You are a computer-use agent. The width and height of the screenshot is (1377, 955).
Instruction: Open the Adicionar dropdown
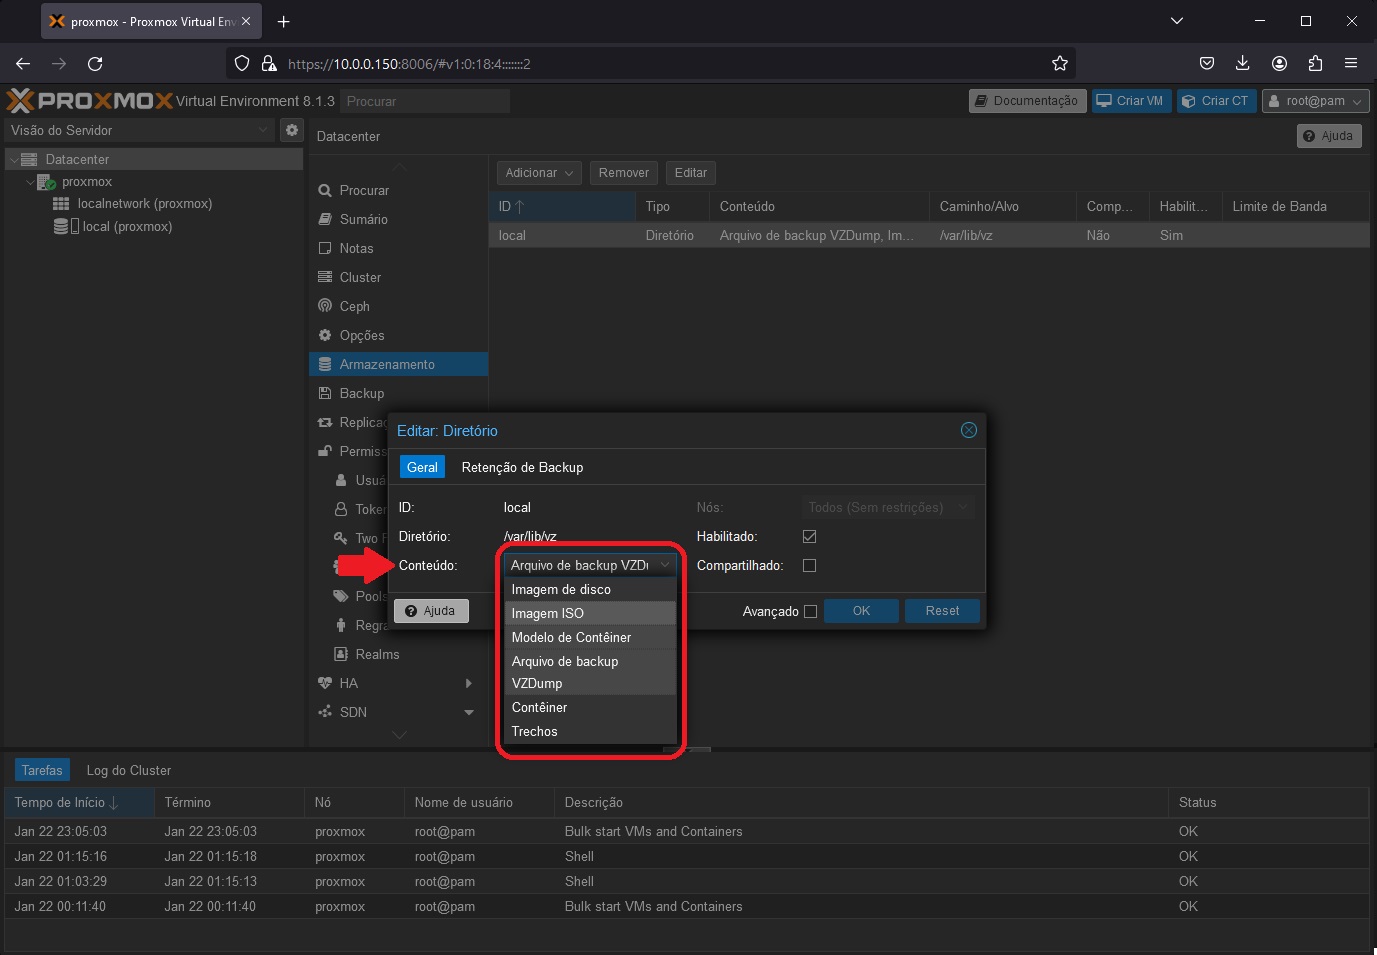[539, 173]
